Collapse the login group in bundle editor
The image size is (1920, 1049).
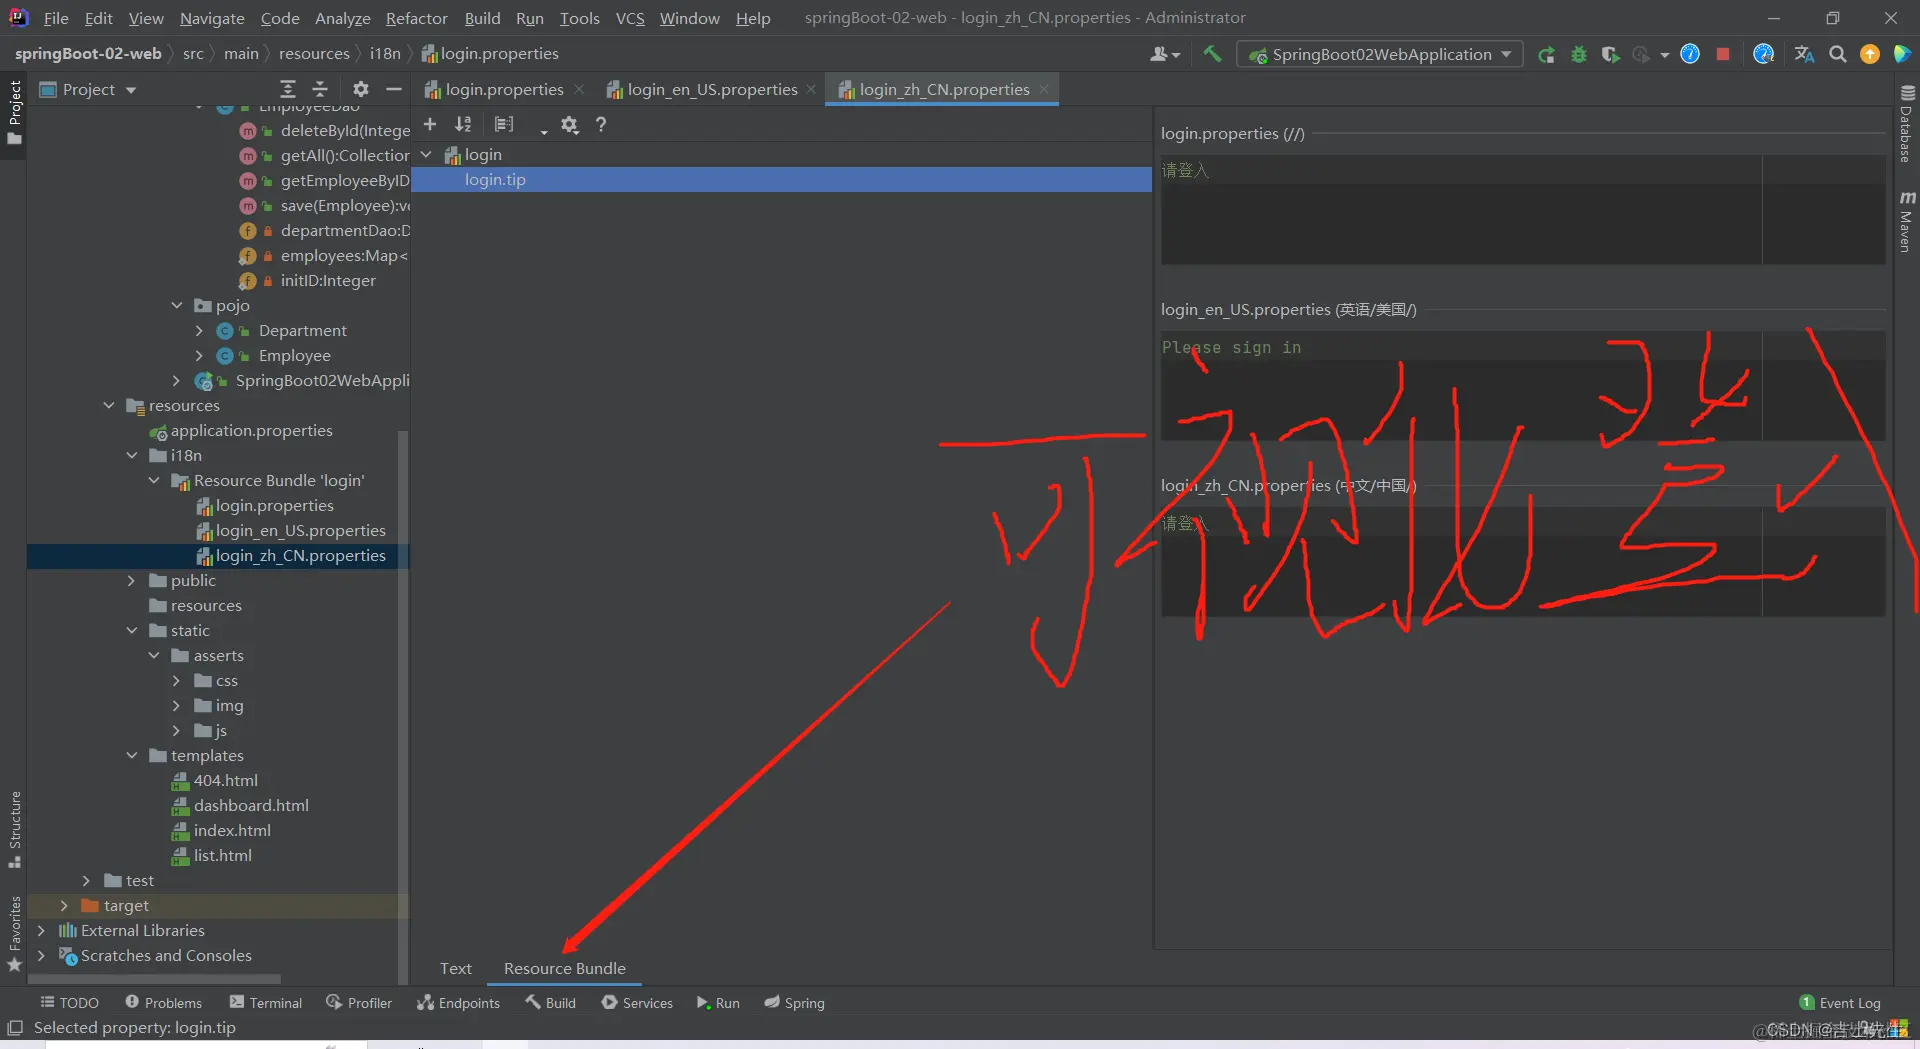426,154
